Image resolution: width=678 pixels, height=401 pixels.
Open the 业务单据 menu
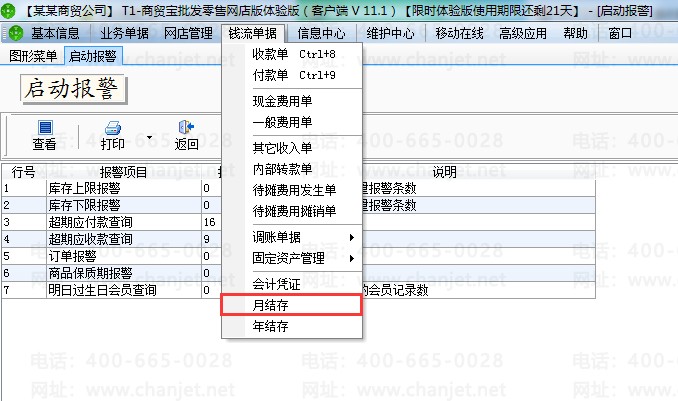pyautogui.click(x=124, y=33)
